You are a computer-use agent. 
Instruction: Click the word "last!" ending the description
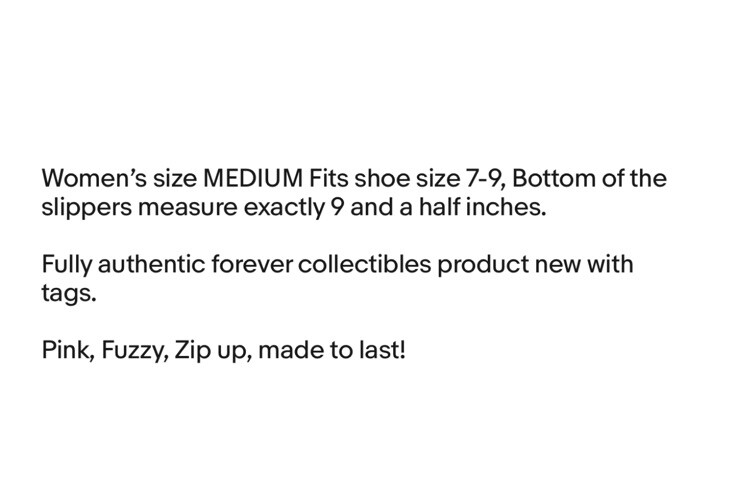click(382, 350)
